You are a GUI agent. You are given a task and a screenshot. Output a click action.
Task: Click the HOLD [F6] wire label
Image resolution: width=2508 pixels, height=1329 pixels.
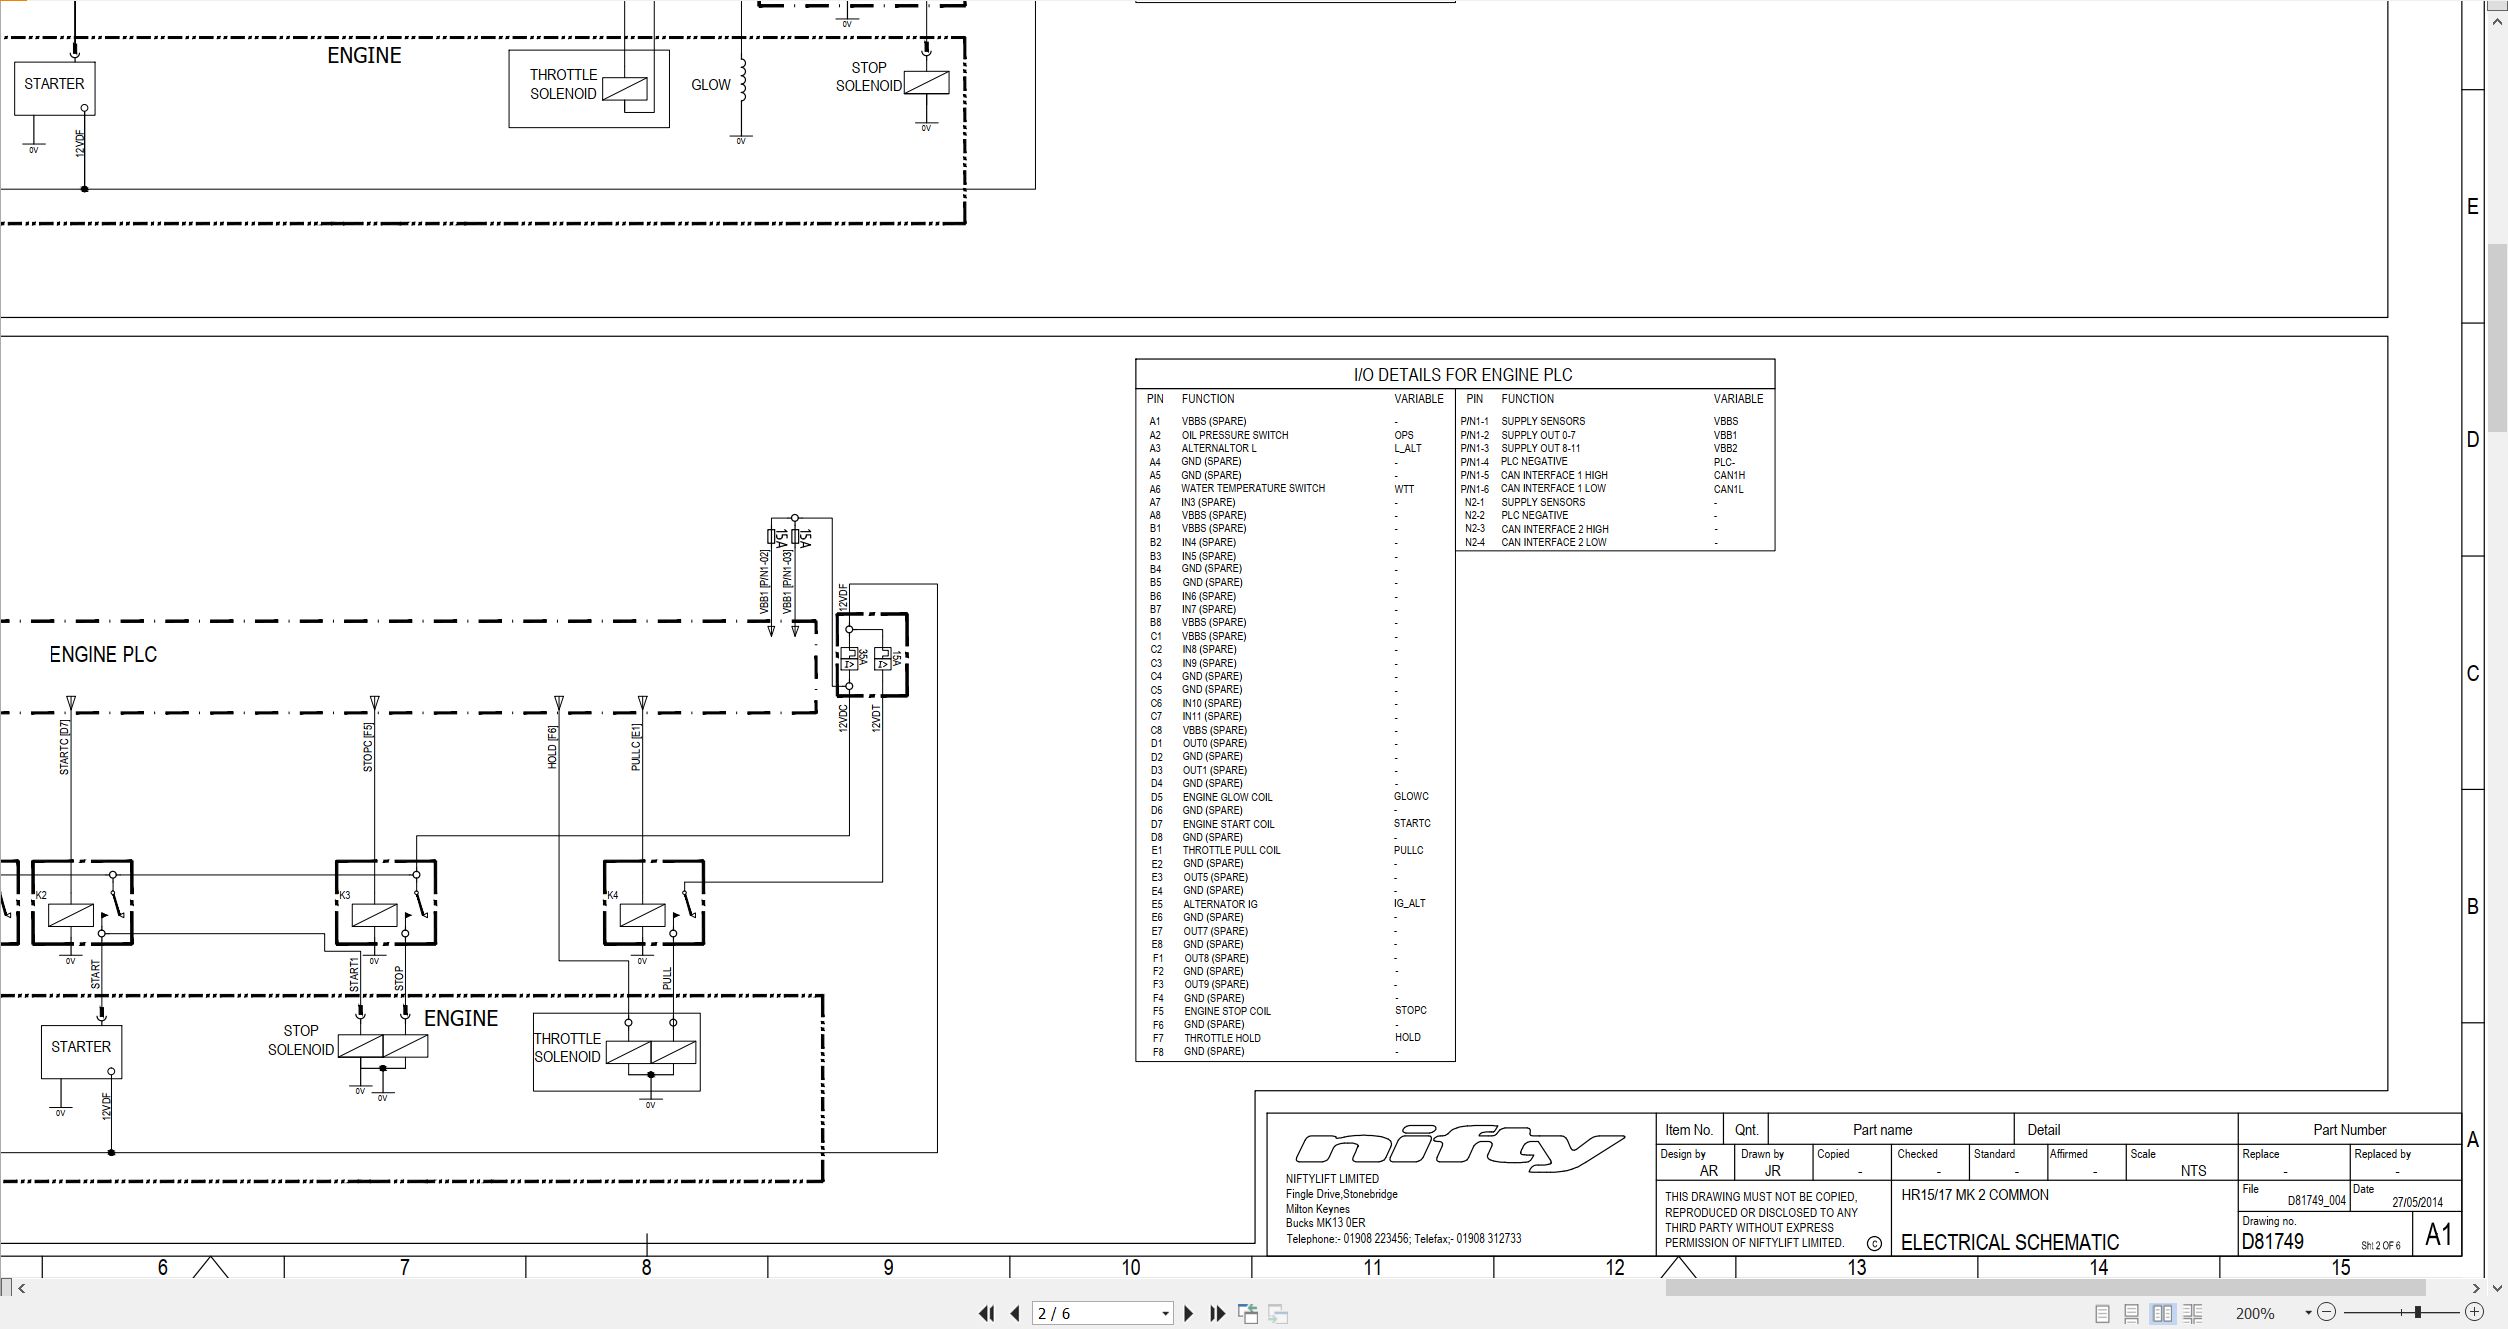[x=552, y=747]
